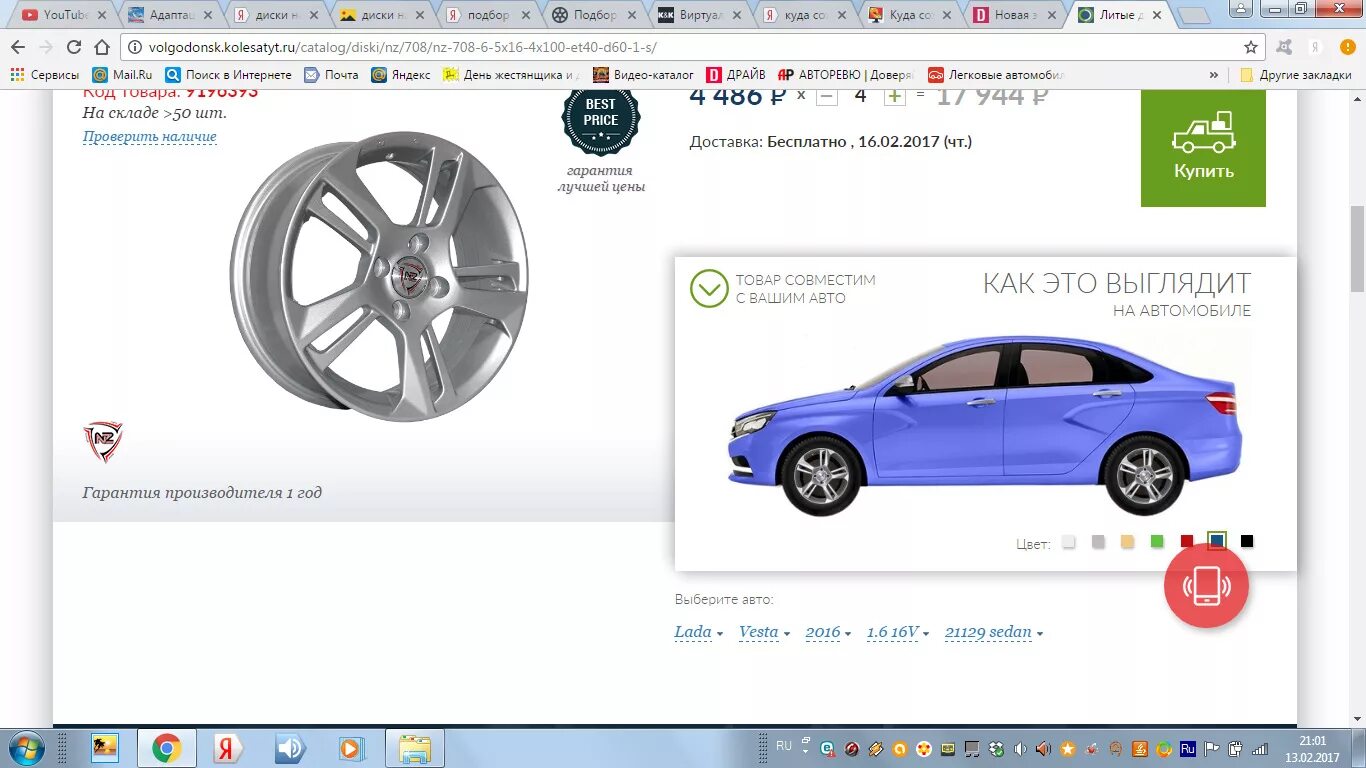
Task: Open Другие закладки folder
Action: click(1296, 75)
